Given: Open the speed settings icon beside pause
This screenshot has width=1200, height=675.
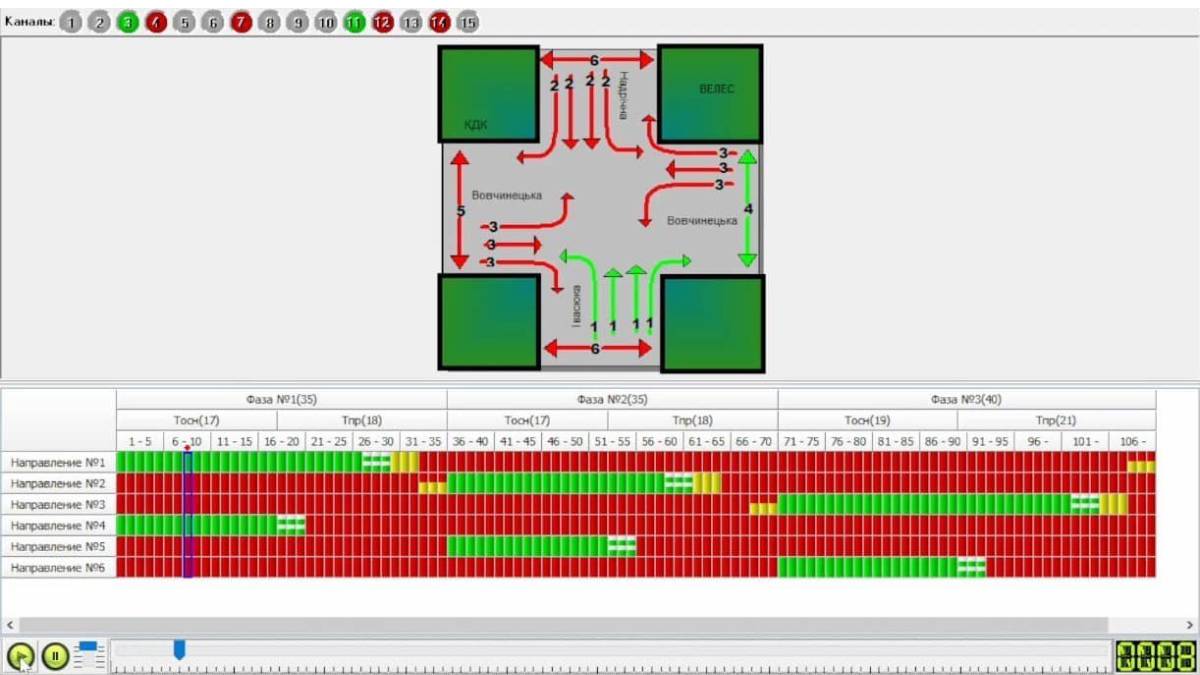Looking at the screenshot, I should [x=89, y=656].
